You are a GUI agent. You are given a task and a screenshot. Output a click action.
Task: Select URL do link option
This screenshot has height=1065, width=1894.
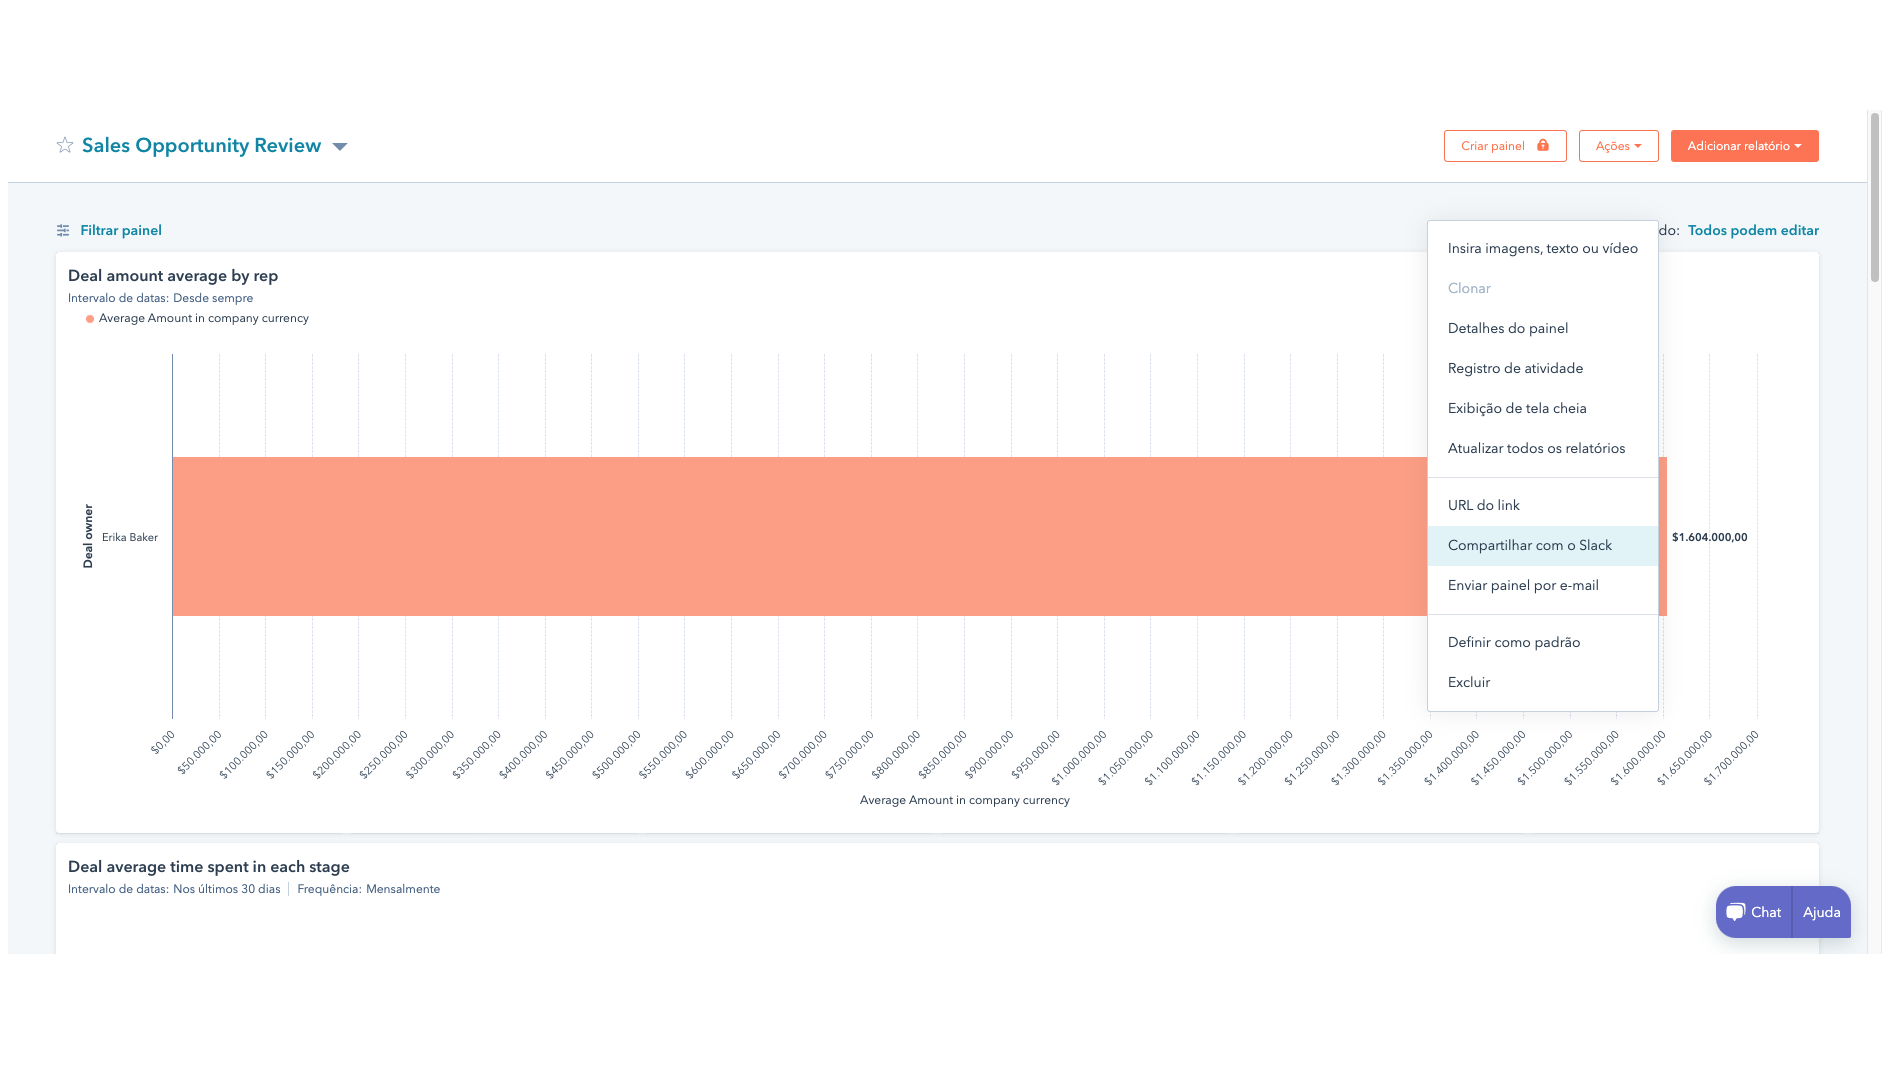1542,506
